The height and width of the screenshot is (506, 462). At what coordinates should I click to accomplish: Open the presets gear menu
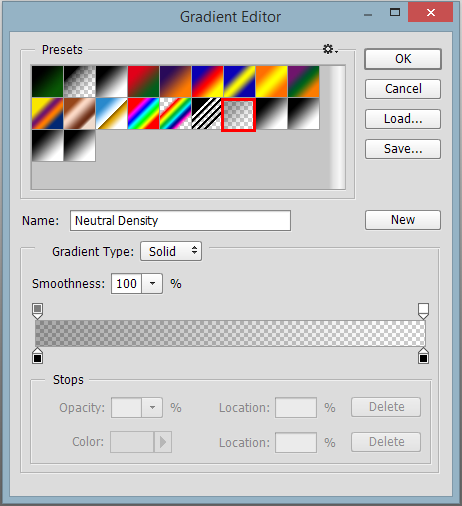[x=330, y=49]
